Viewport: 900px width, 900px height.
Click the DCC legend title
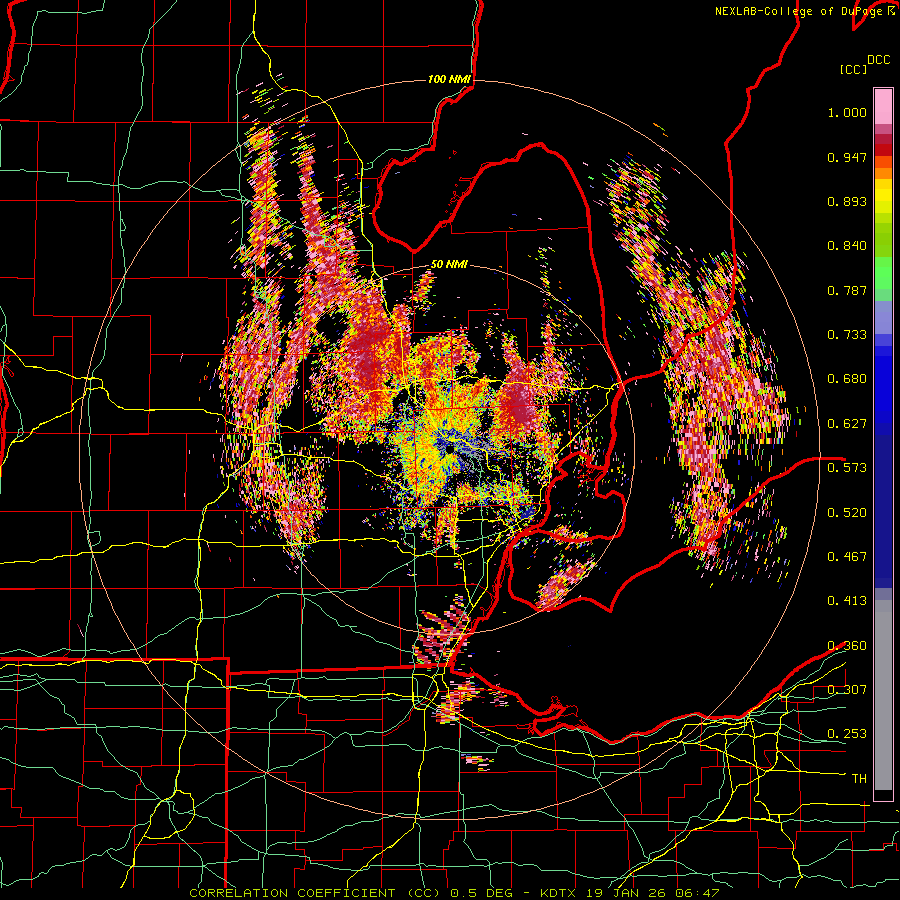tap(878, 60)
